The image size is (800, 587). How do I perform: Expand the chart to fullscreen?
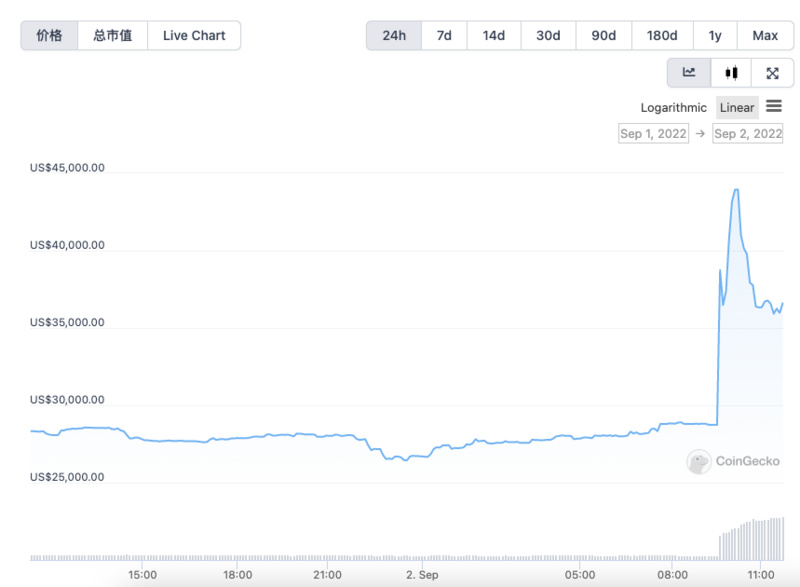772,72
